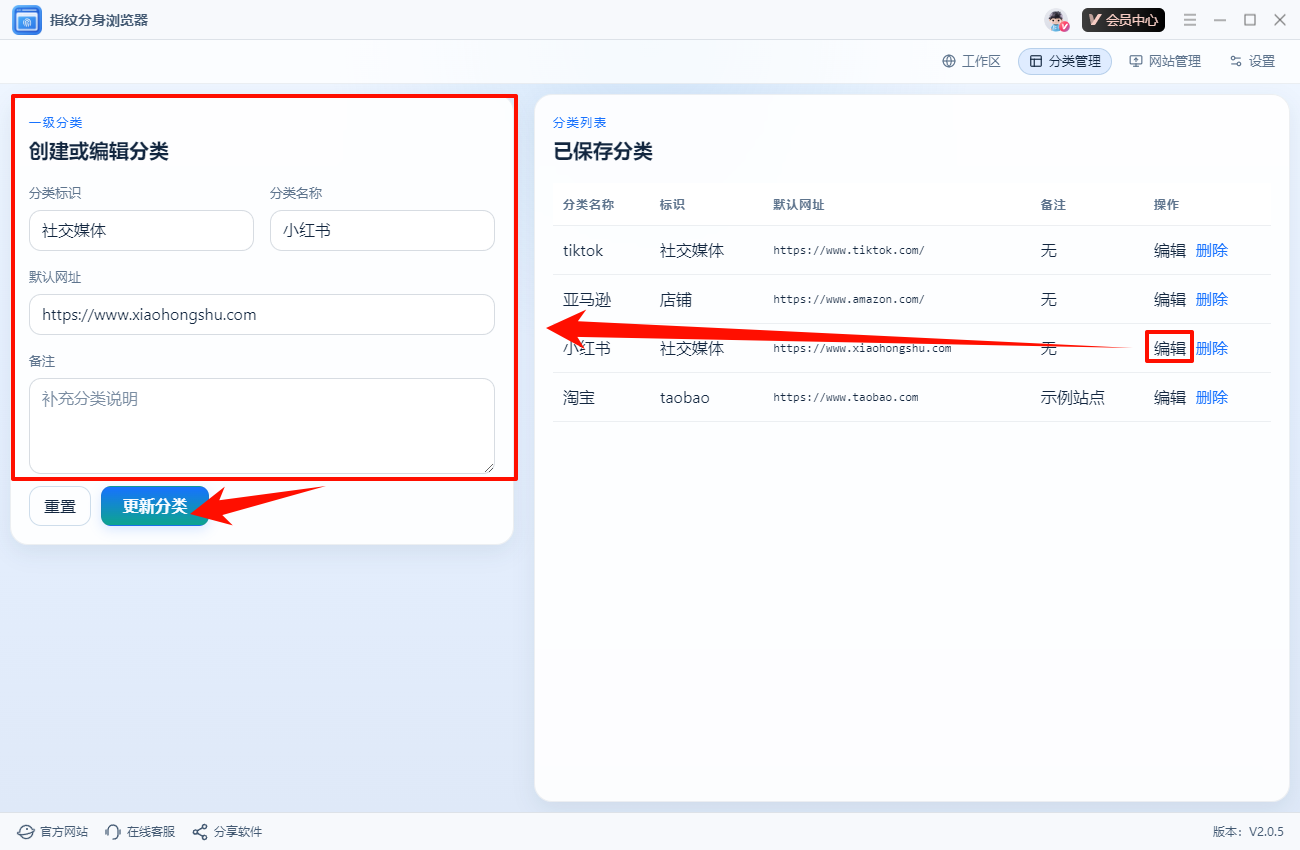The width and height of the screenshot is (1300, 850).
Task: Edit the 小红书 category row
Action: point(1170,348)
